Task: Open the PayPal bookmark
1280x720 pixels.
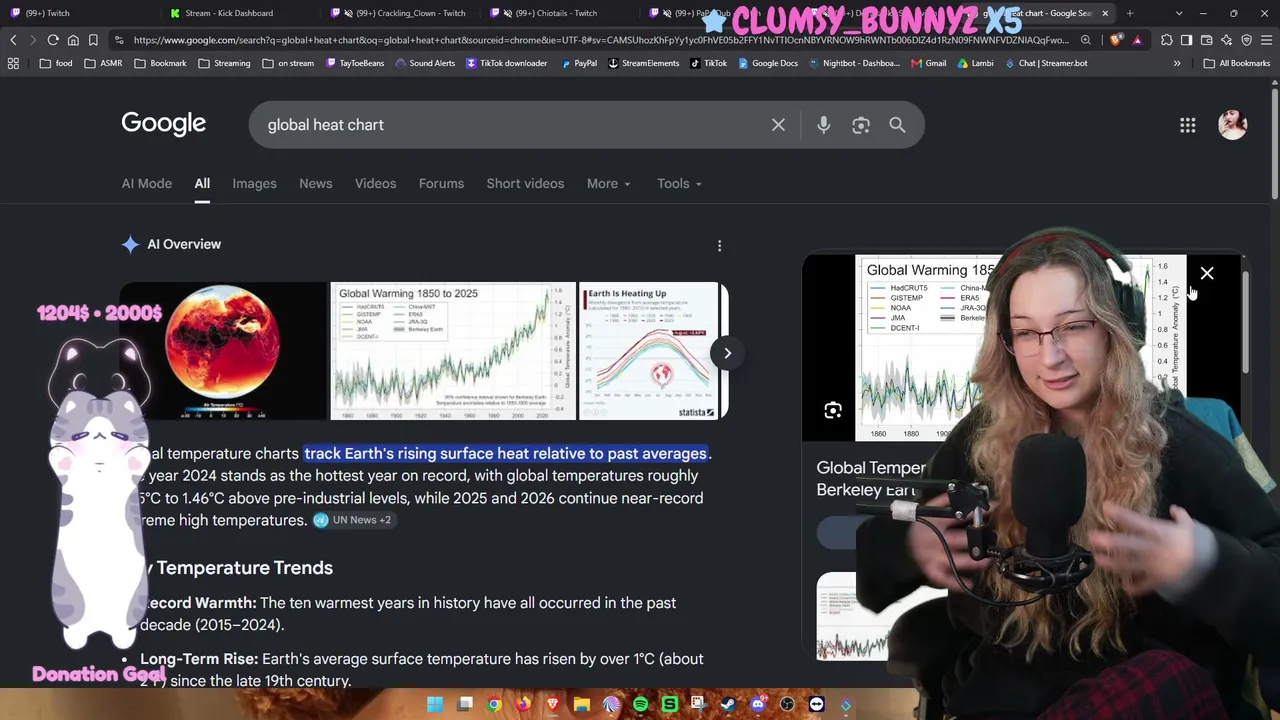Action: pyautogui.click(x=577, y=63)
